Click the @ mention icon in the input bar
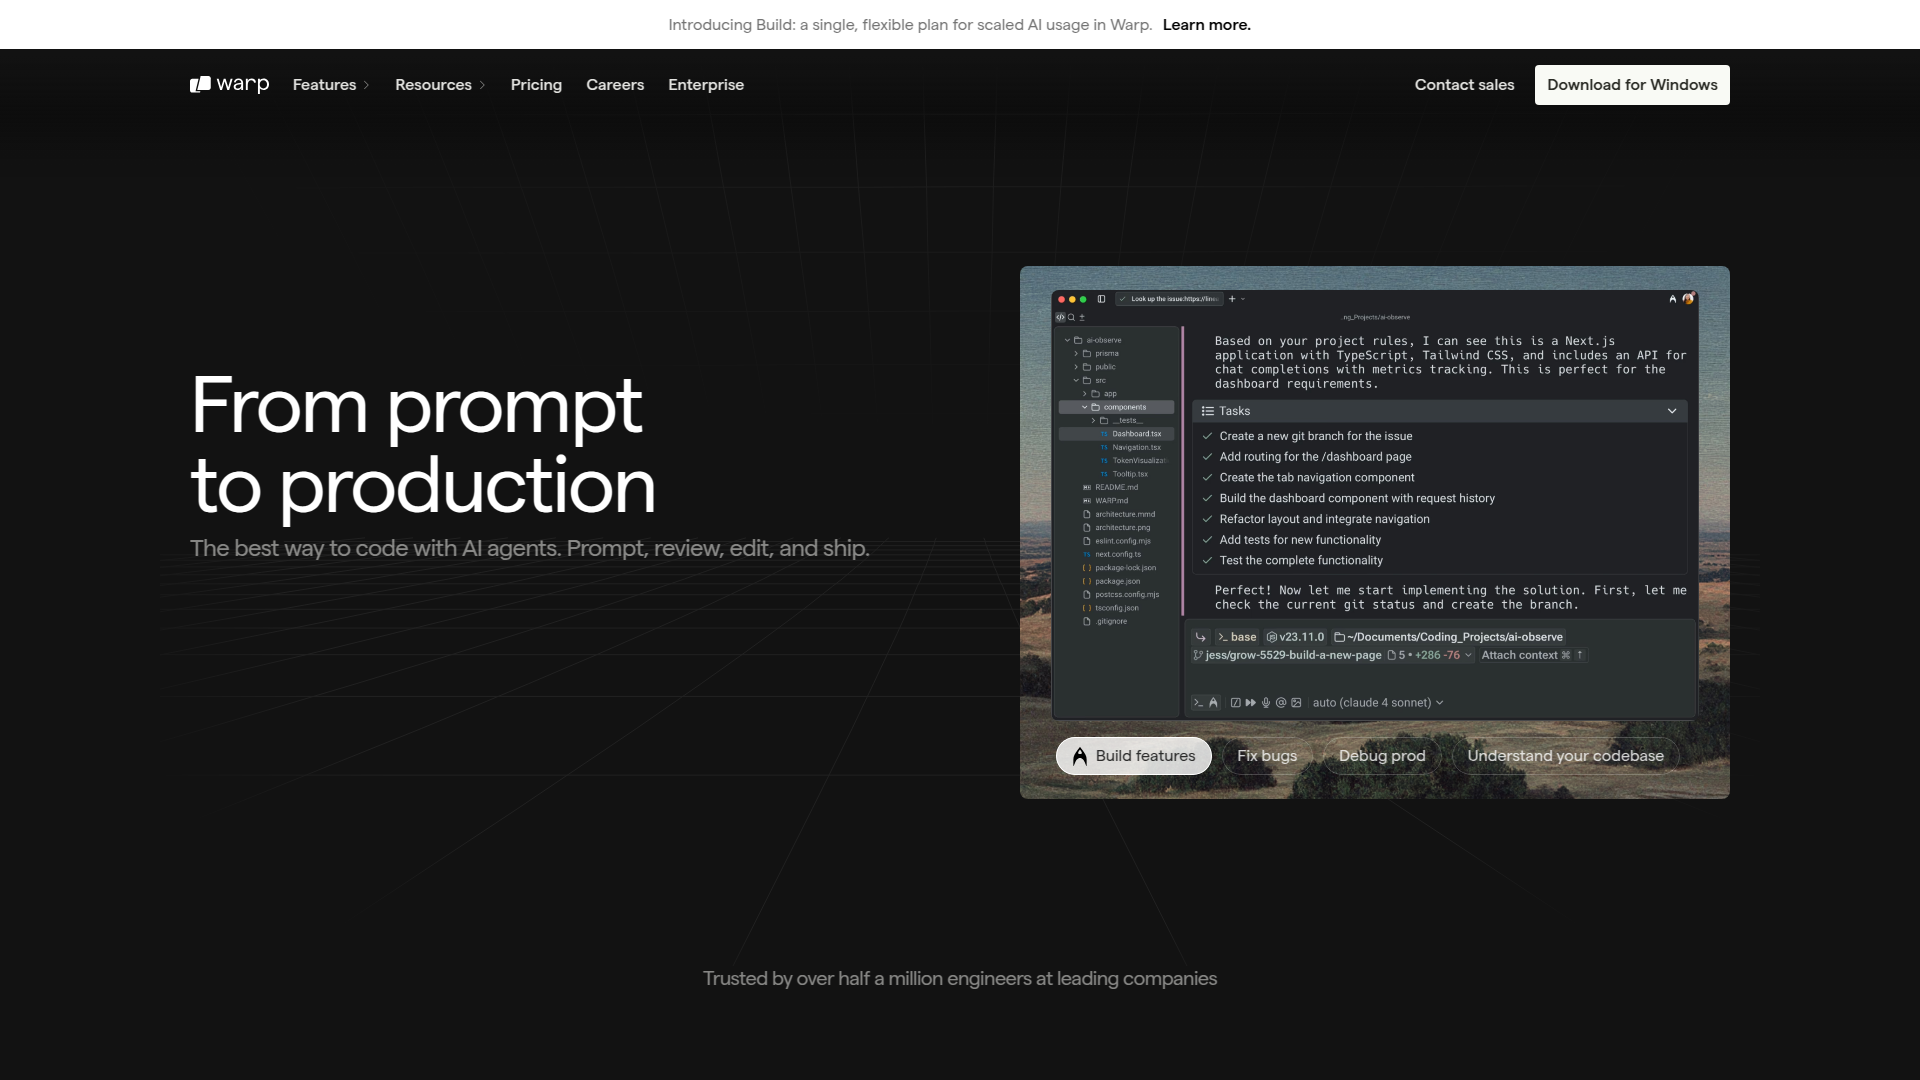This screenshot has width=1920, height=1080. click(x=1281, y=702)
